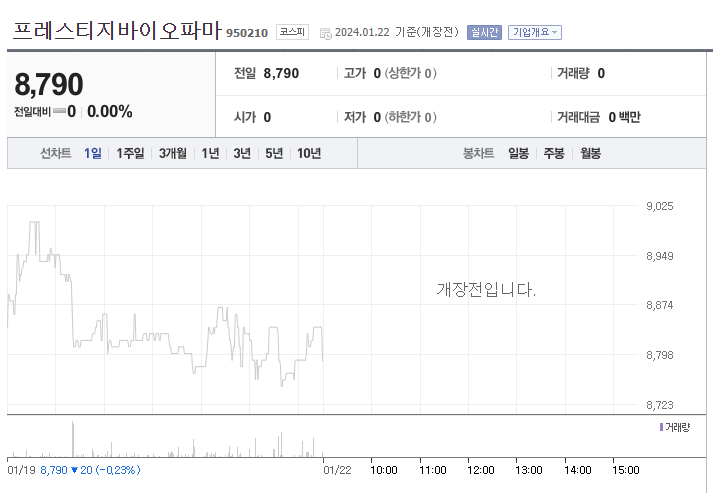Click the 8,949 y-axis price label

click(x=659, y=256)
